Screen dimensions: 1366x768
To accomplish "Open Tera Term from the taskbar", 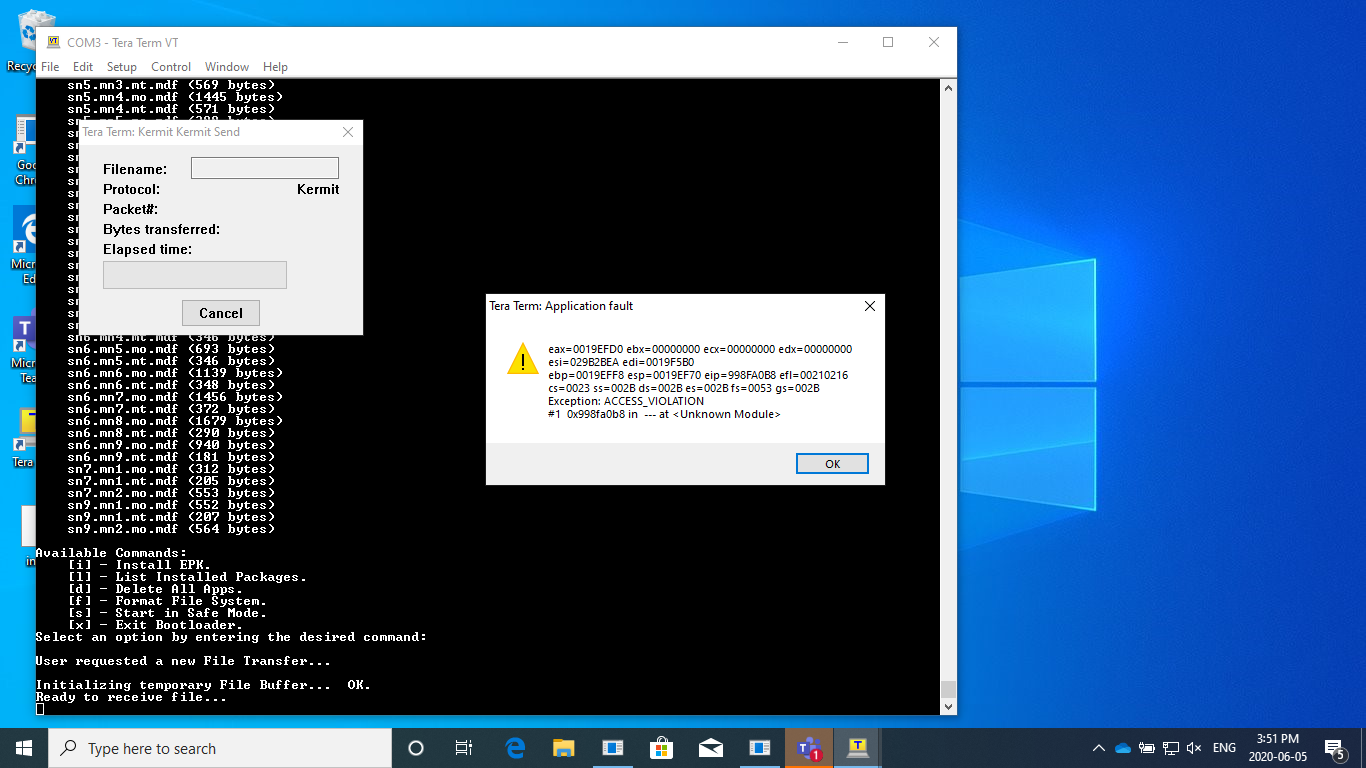I will point(858,748).
